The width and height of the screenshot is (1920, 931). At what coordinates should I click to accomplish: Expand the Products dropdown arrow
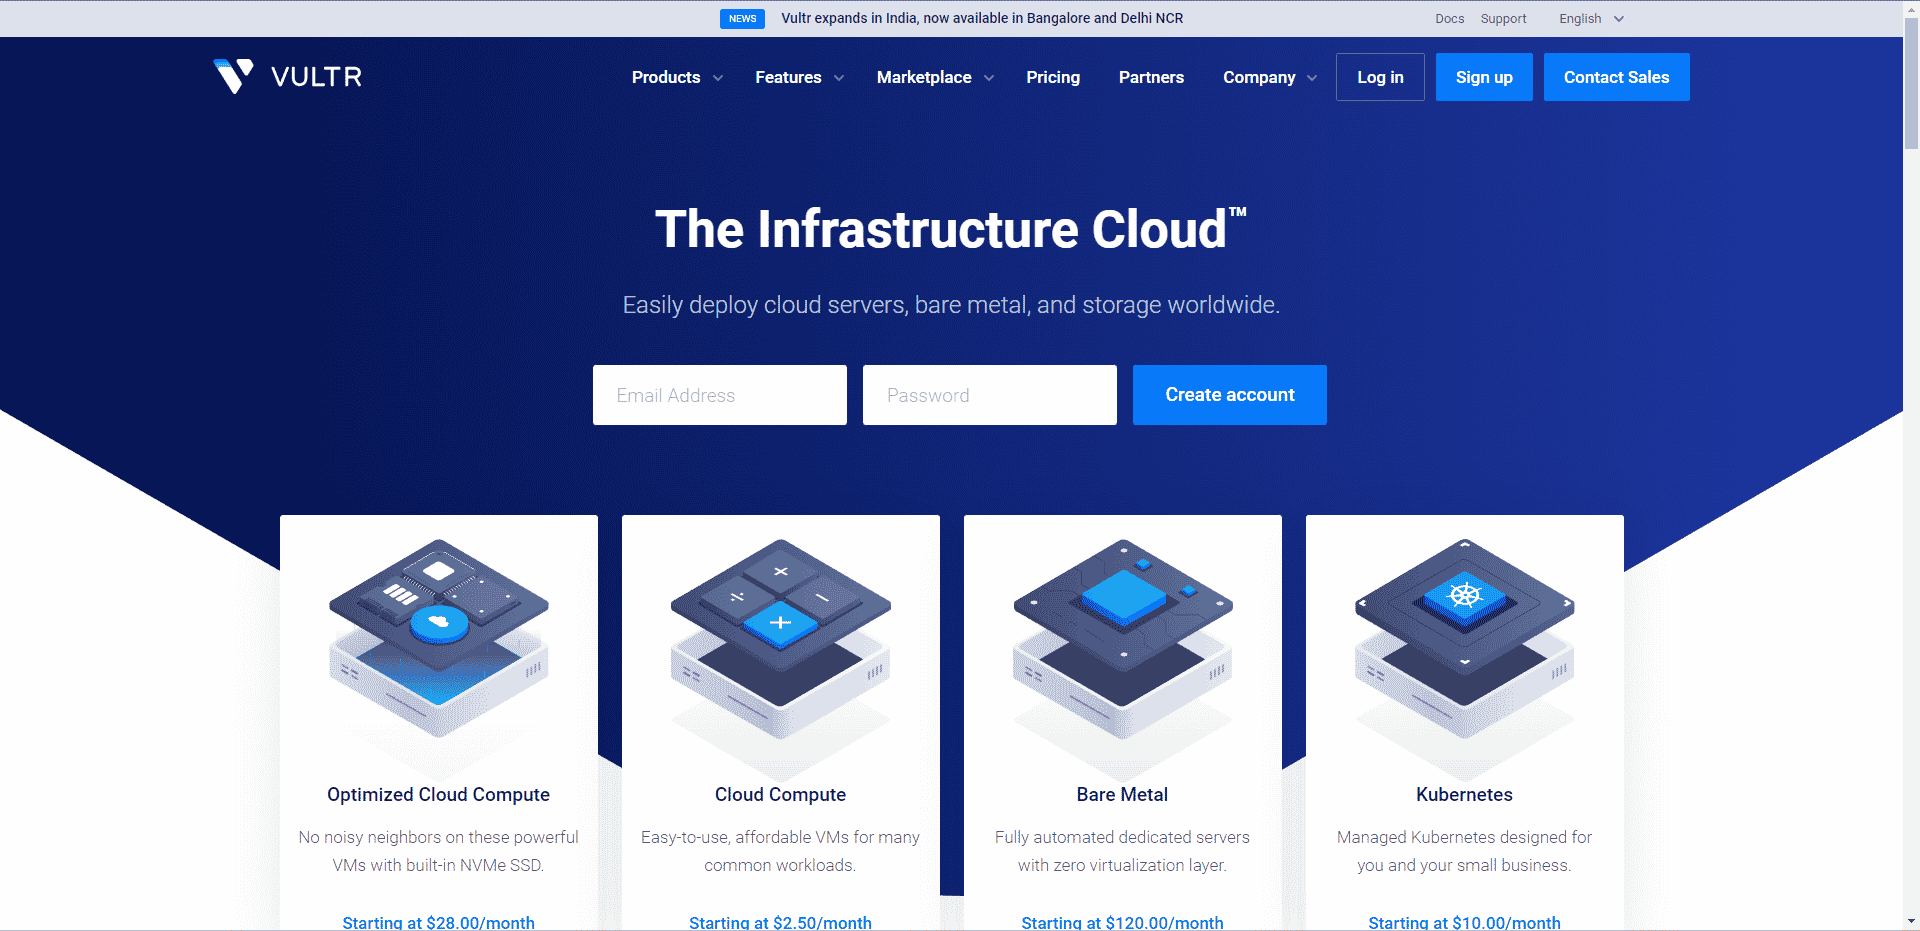pyautogui.click(x=718, y=78)
